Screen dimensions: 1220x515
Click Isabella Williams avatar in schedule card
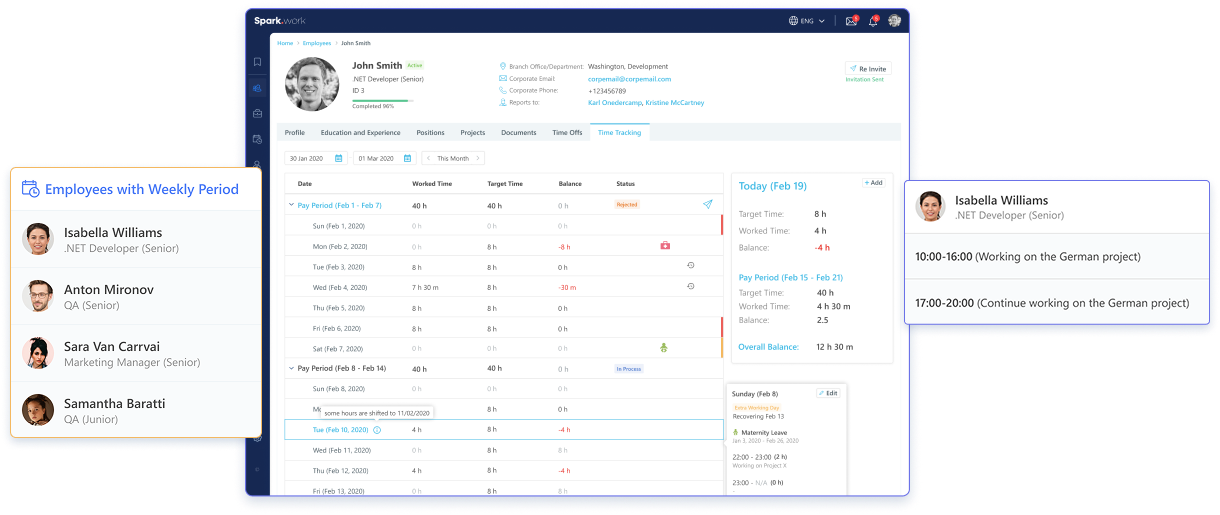(931, 206)
